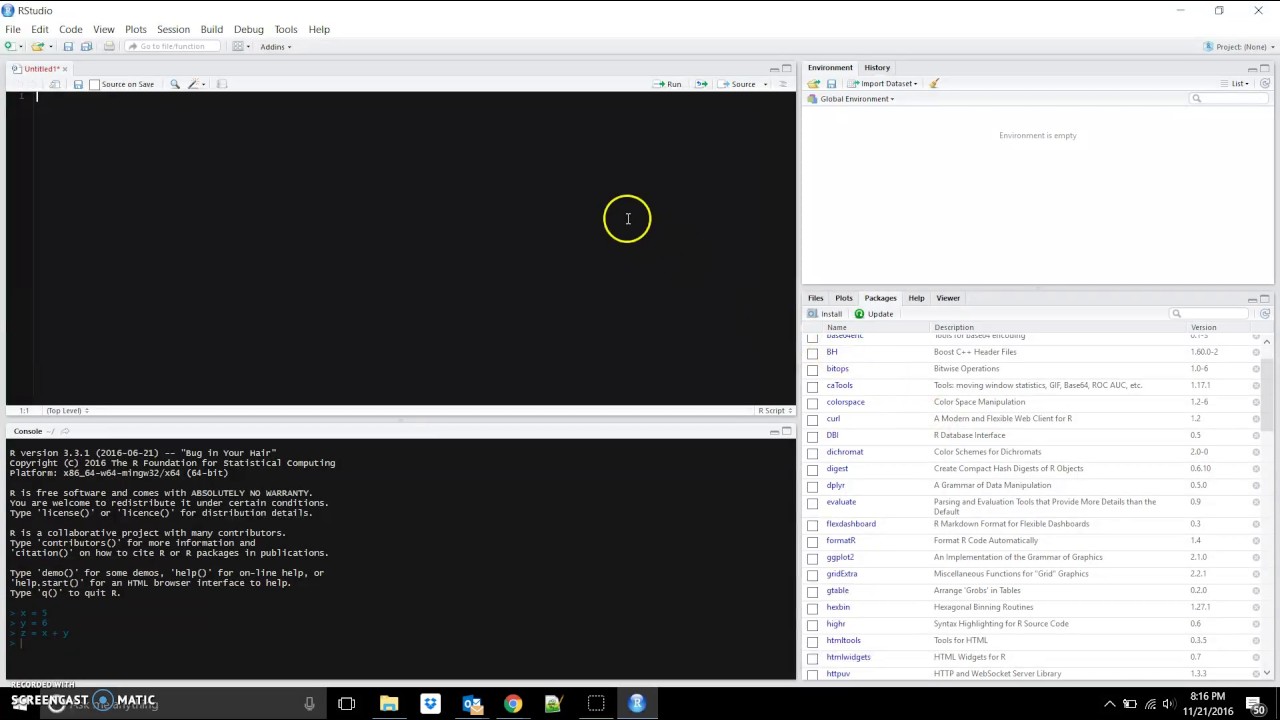This screenshot has width=1280, height=720.
Task: Open Outlook from the taskbar
Action: [x=472, y=704]
